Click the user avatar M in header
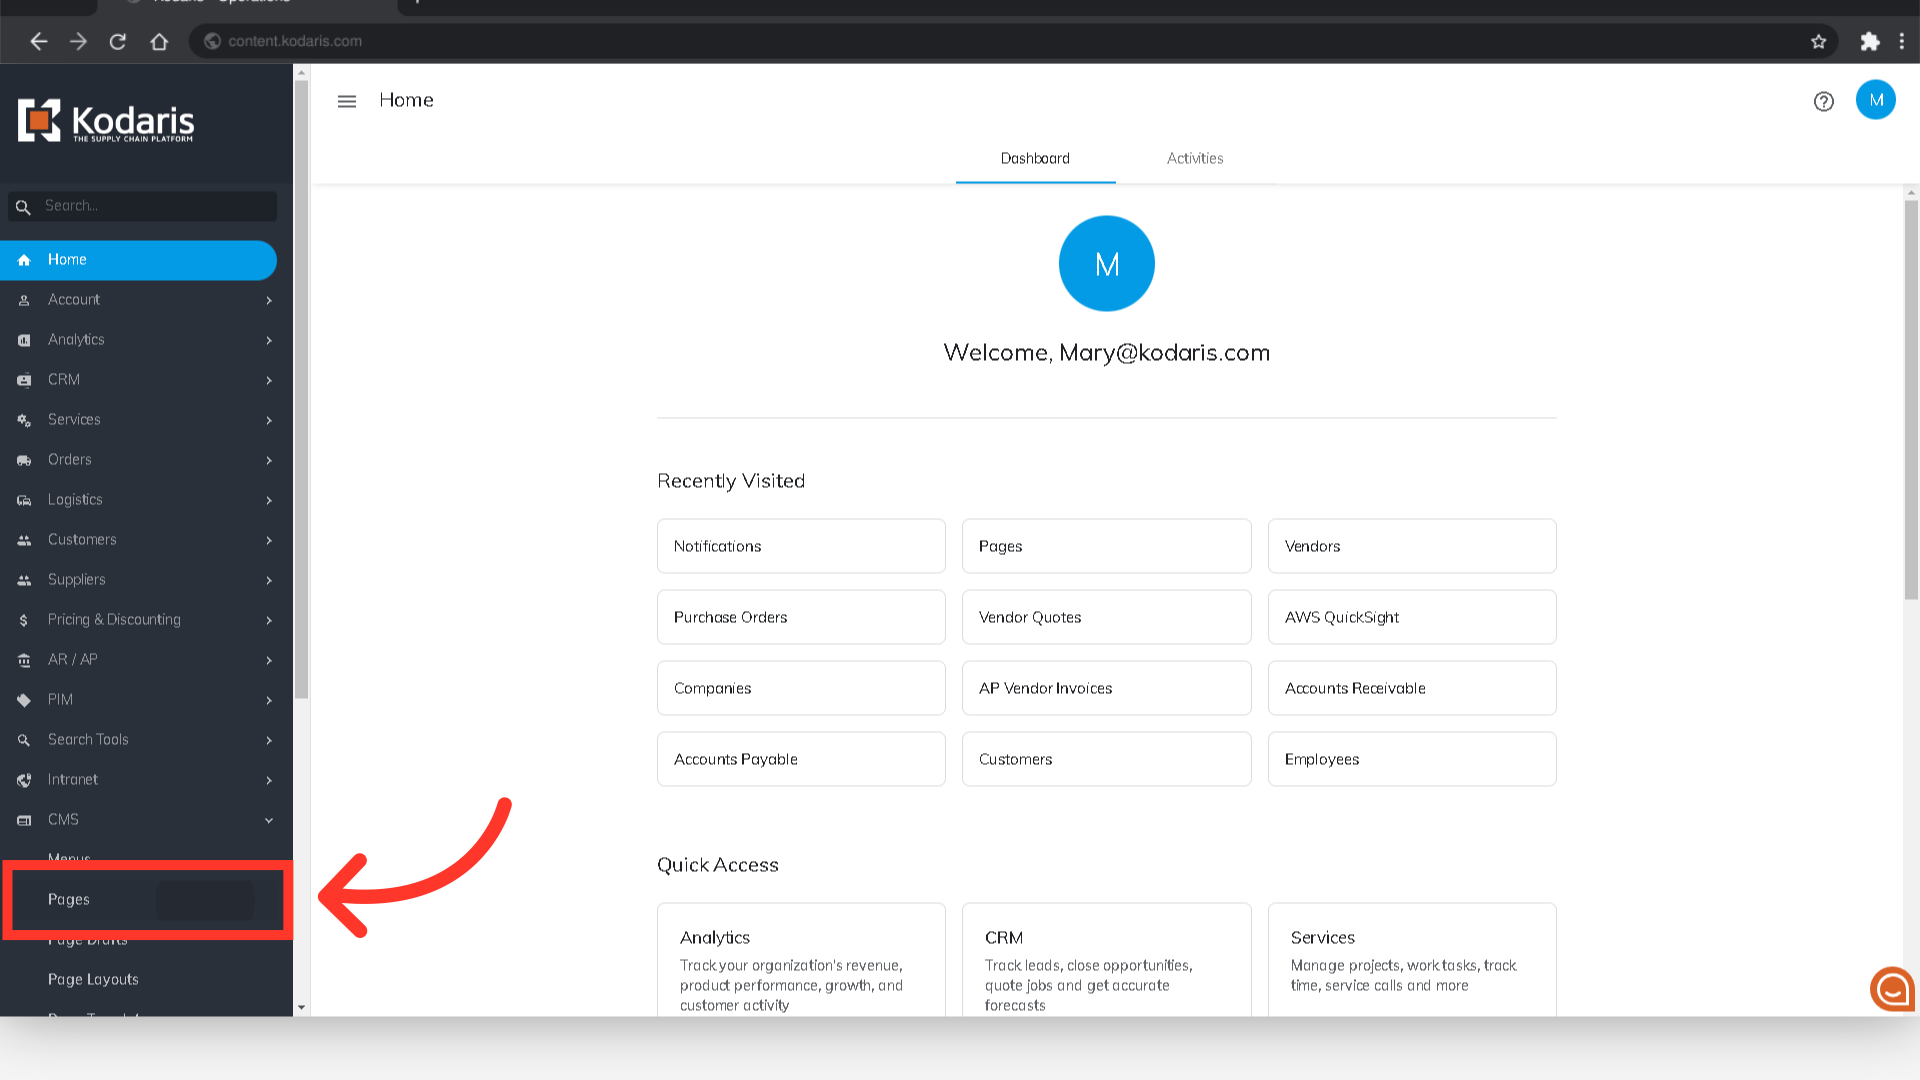 click(x=1875, y=100)
